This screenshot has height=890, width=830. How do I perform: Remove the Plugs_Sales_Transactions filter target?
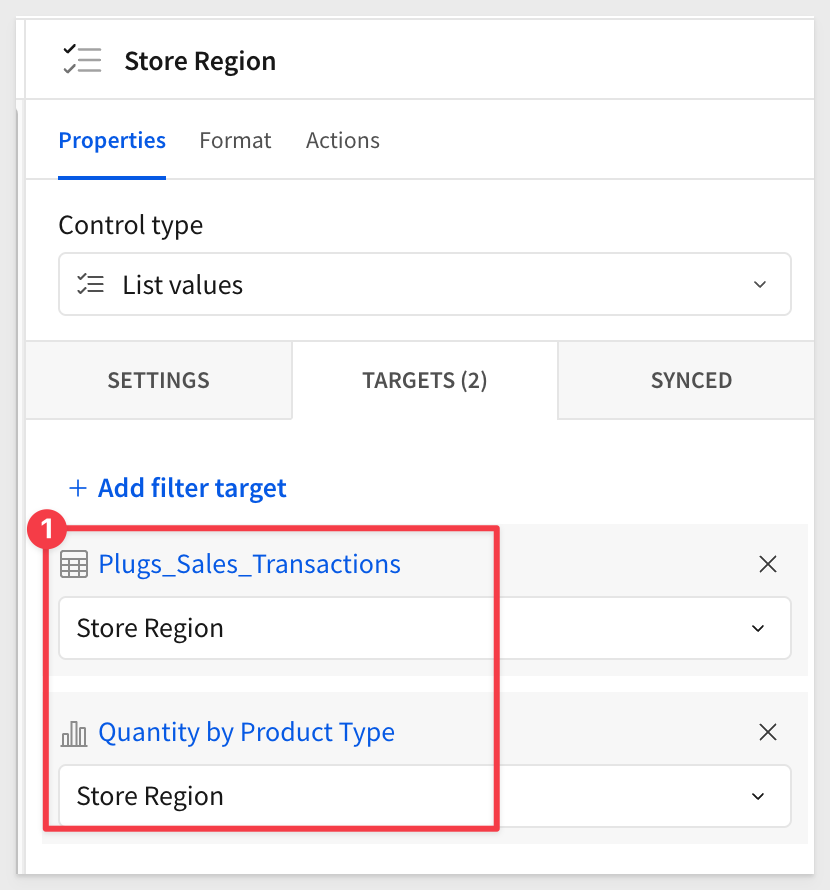click(768, 564)
